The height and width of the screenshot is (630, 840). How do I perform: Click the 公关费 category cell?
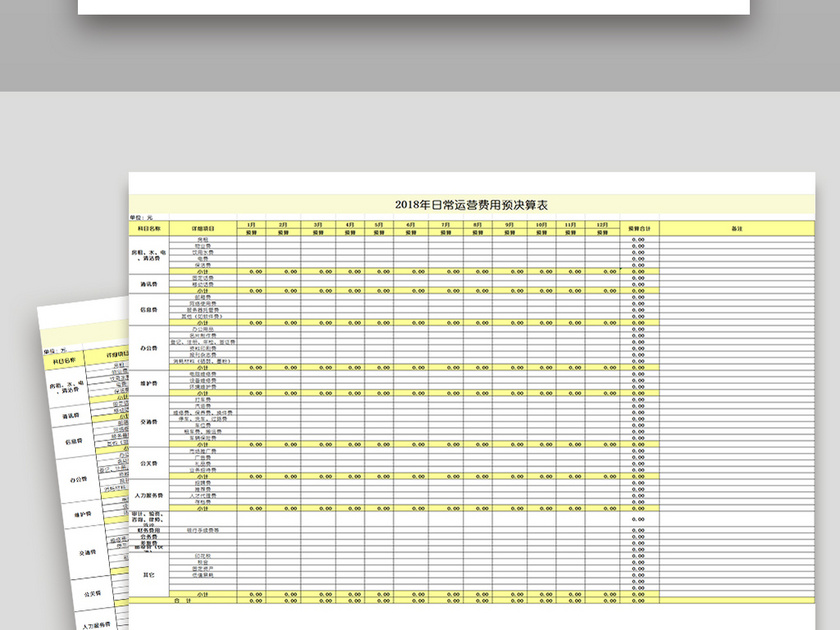[146, 464]
